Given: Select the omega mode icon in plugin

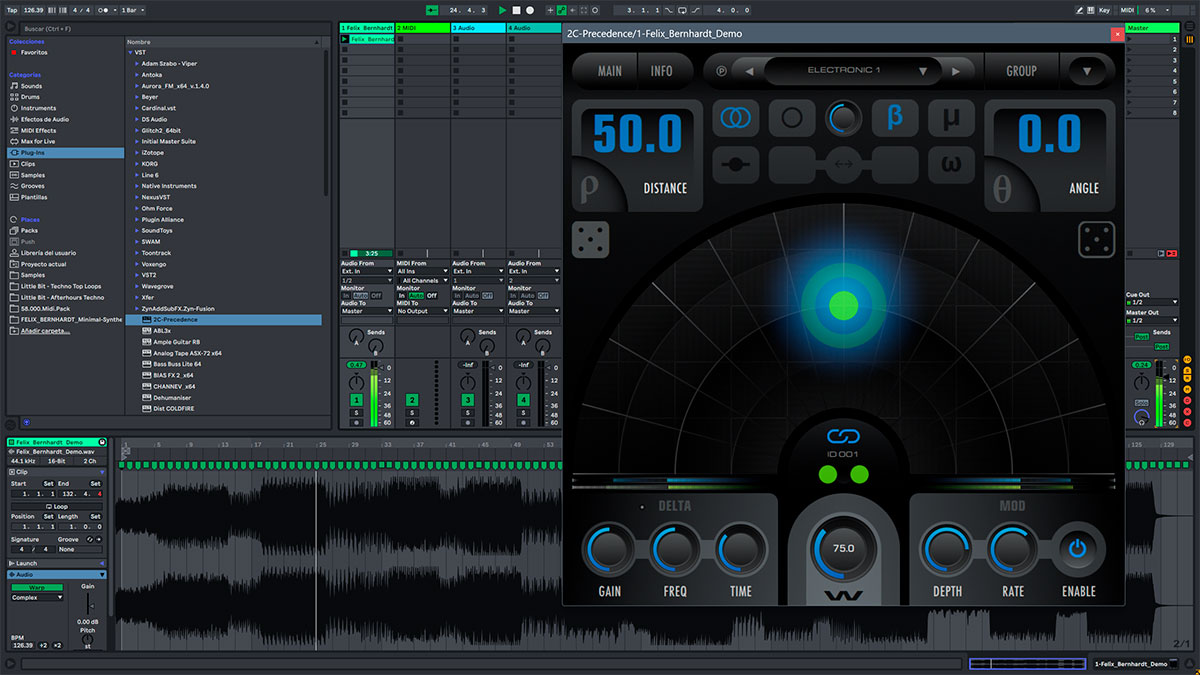Looking at the screenshot, I should [x=951, y=163].
